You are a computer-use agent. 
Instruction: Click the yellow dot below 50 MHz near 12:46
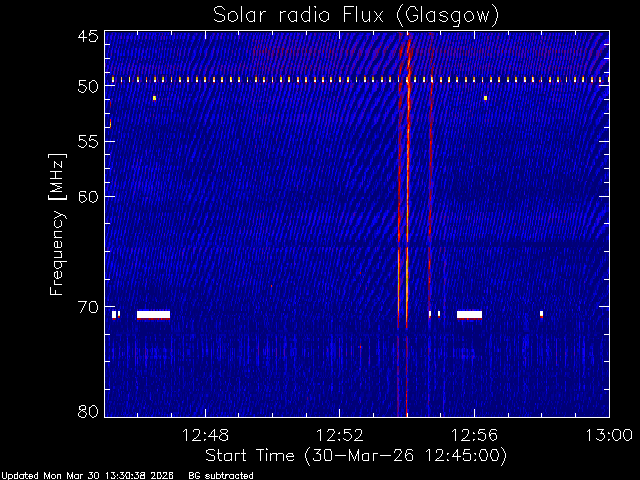(154, 98)
